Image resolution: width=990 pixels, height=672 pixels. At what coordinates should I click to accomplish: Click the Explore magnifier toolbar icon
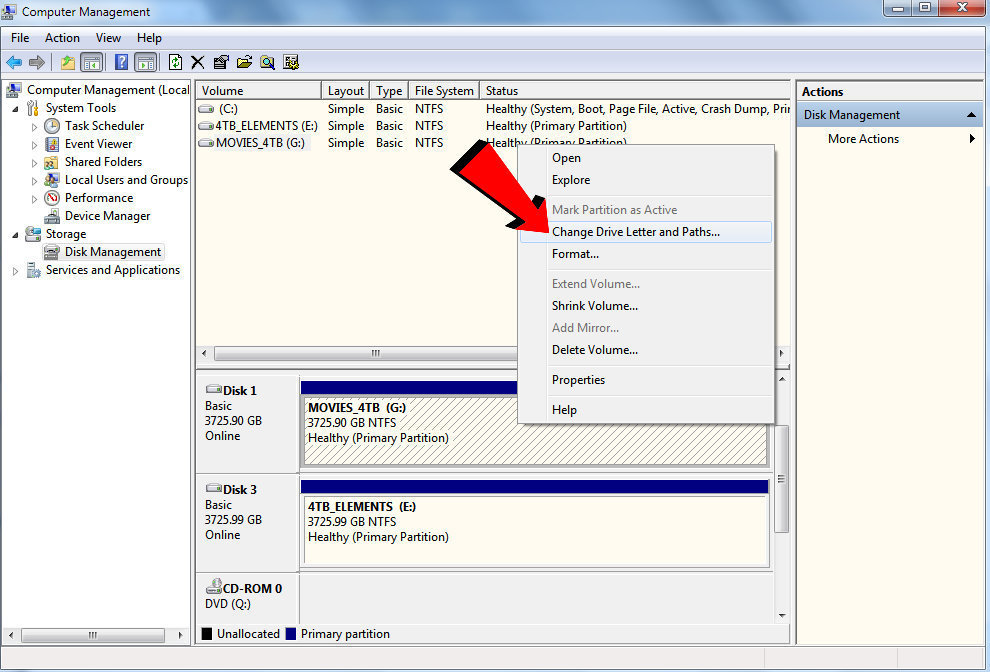pyautogui.click(x=268, y=62)
